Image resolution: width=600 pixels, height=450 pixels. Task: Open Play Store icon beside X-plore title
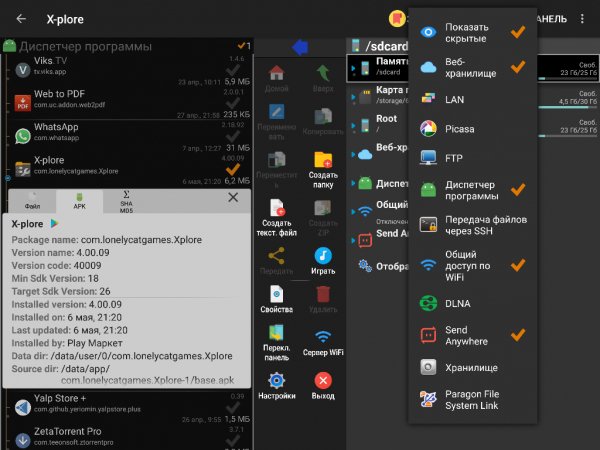tap(54, 223)
